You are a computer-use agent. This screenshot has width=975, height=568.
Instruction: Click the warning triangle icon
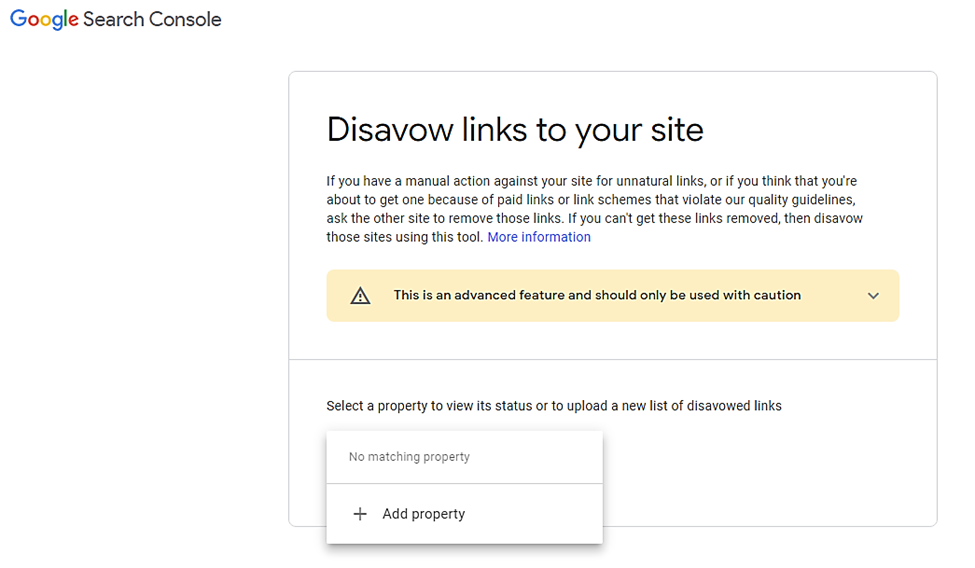tap(360, 296)
